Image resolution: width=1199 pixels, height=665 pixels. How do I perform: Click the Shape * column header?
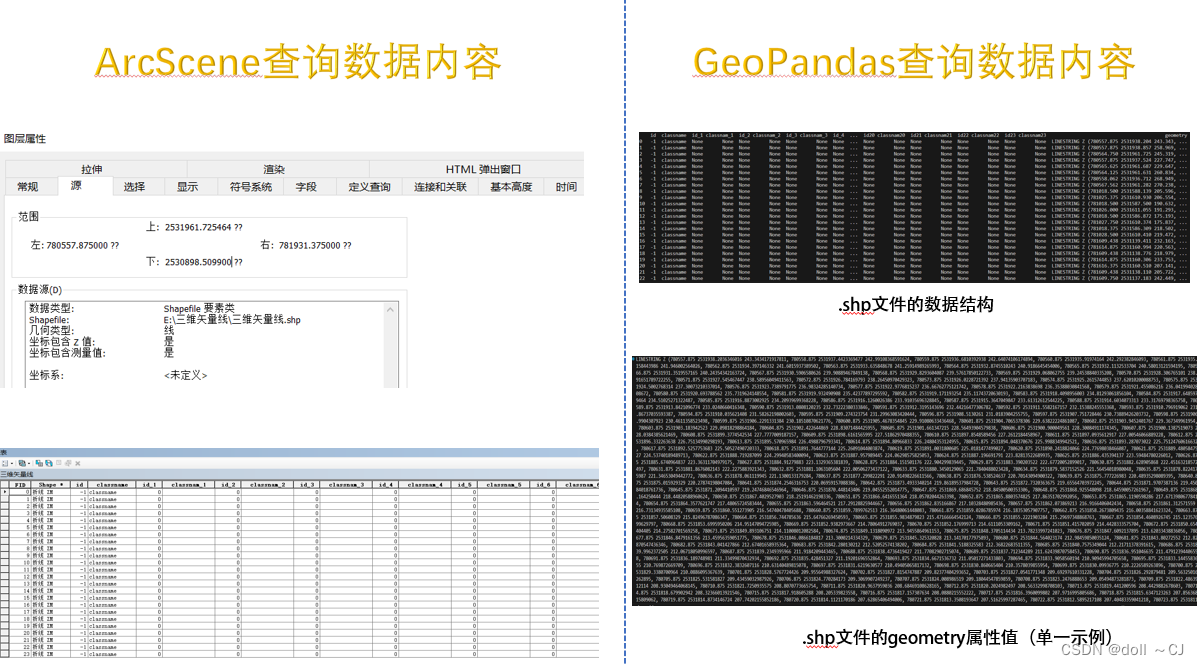(50, 485)
